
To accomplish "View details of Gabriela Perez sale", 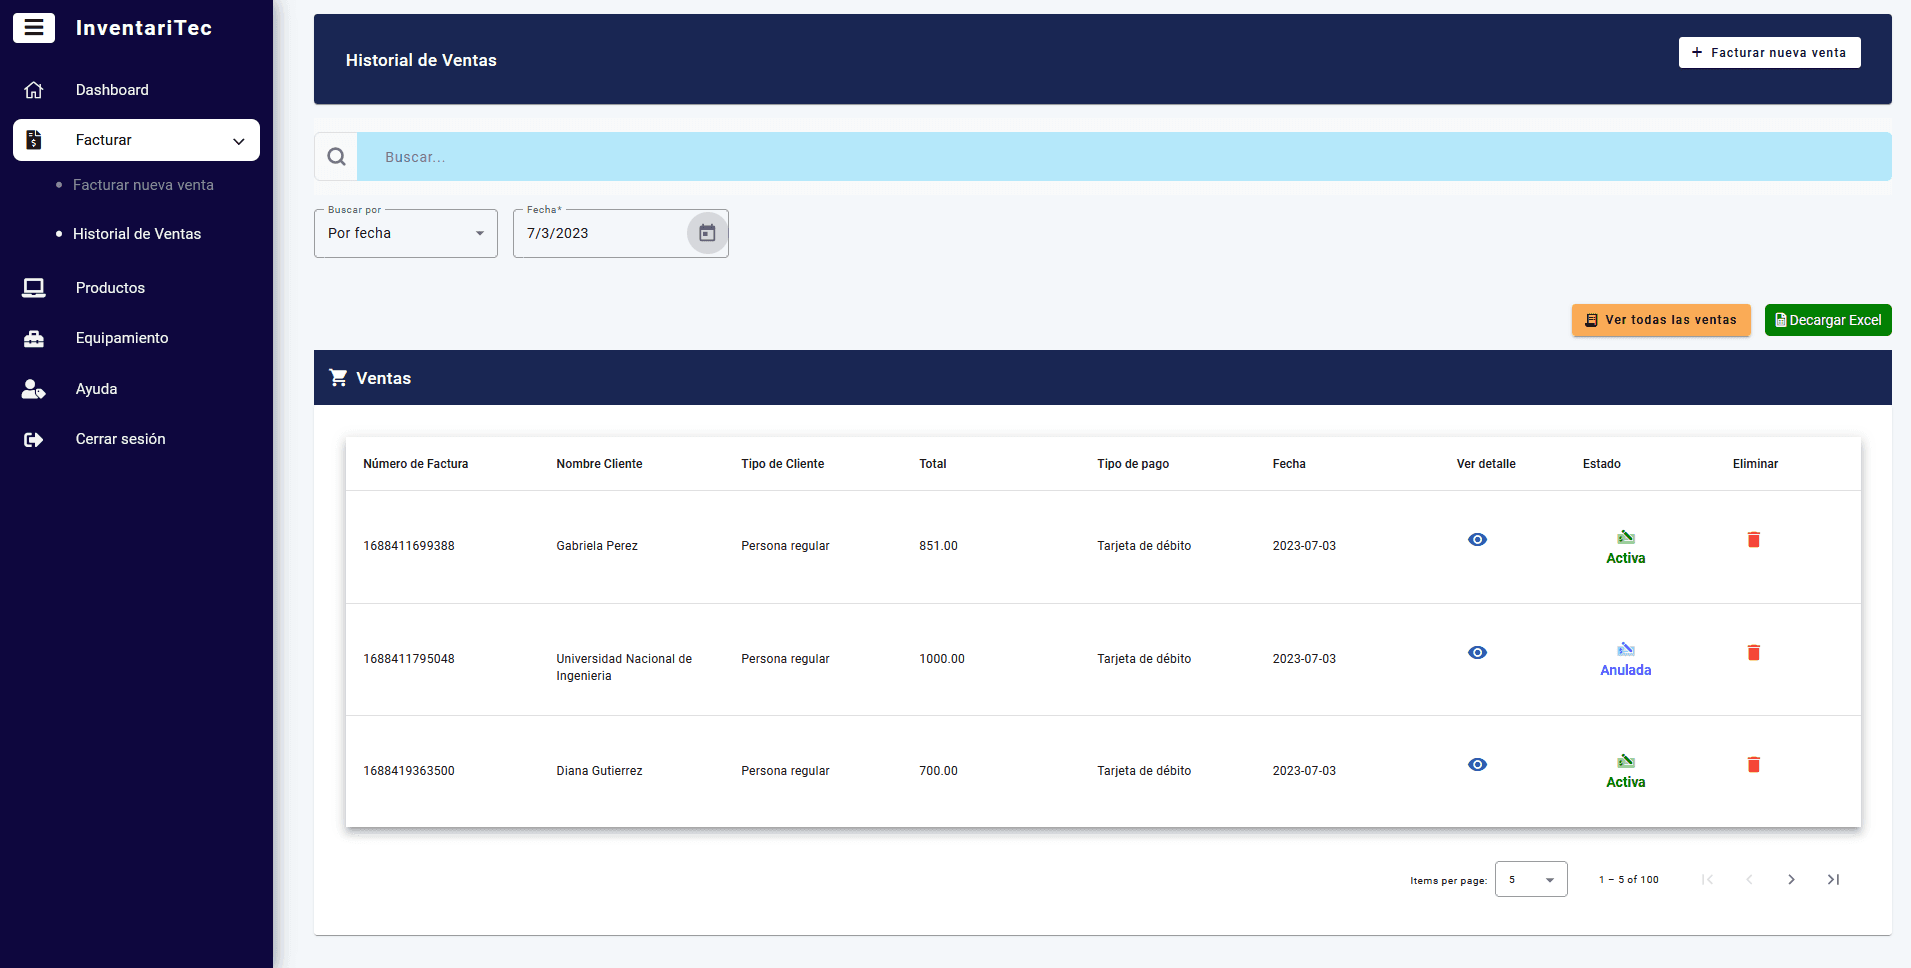I will pos(1477,540).
